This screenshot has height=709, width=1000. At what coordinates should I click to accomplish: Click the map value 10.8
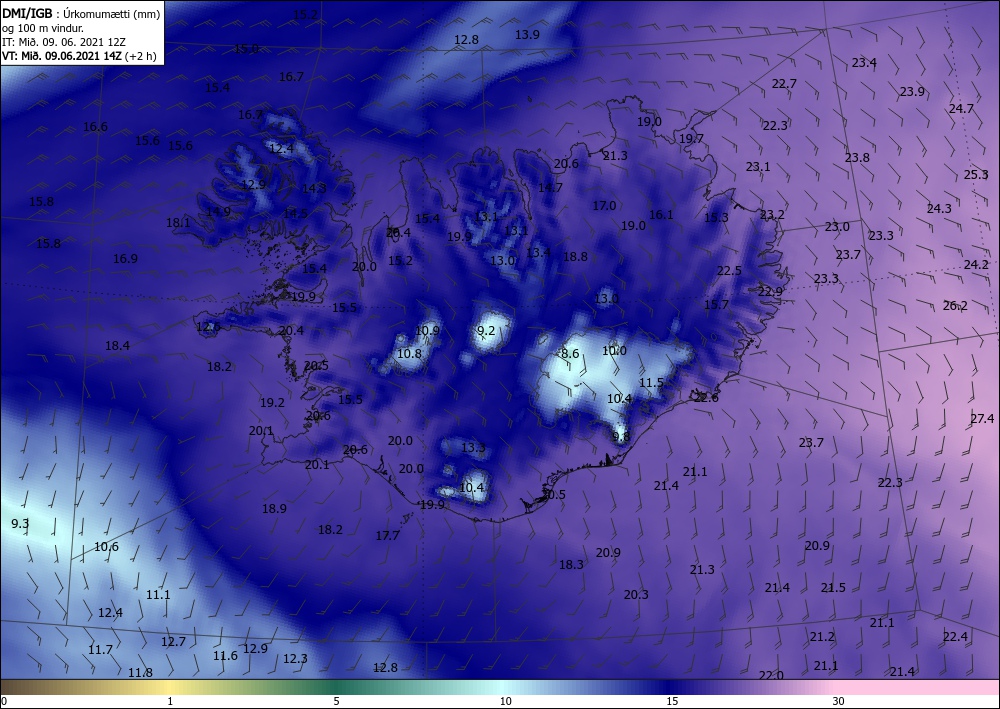(409, 353)
